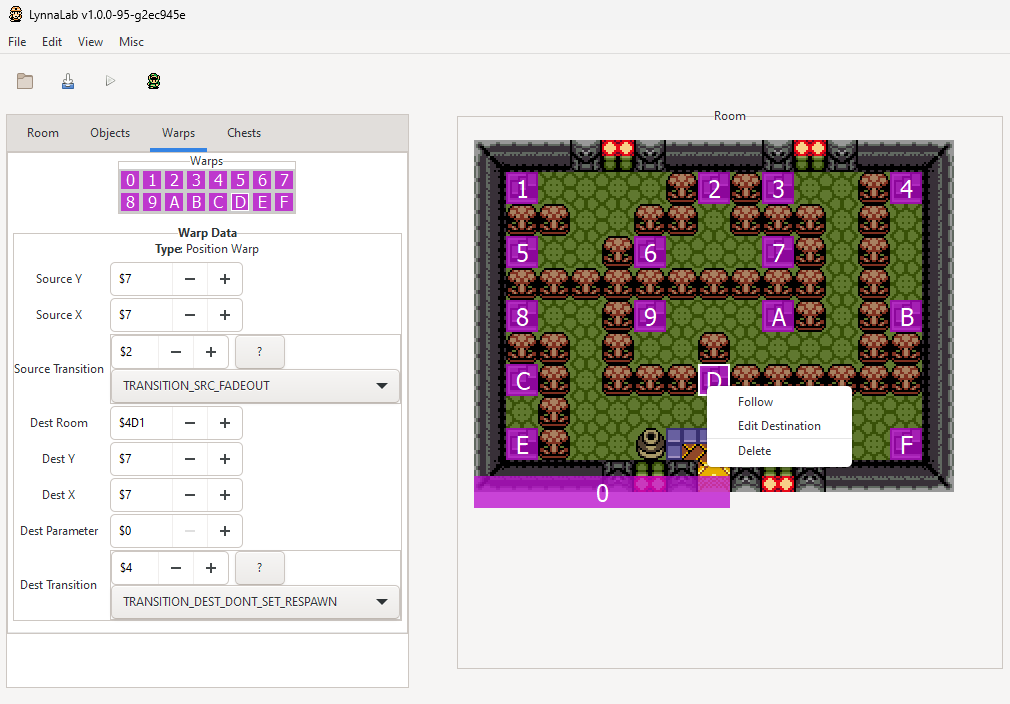Increase the Dest Room value

tap(225, 423)
